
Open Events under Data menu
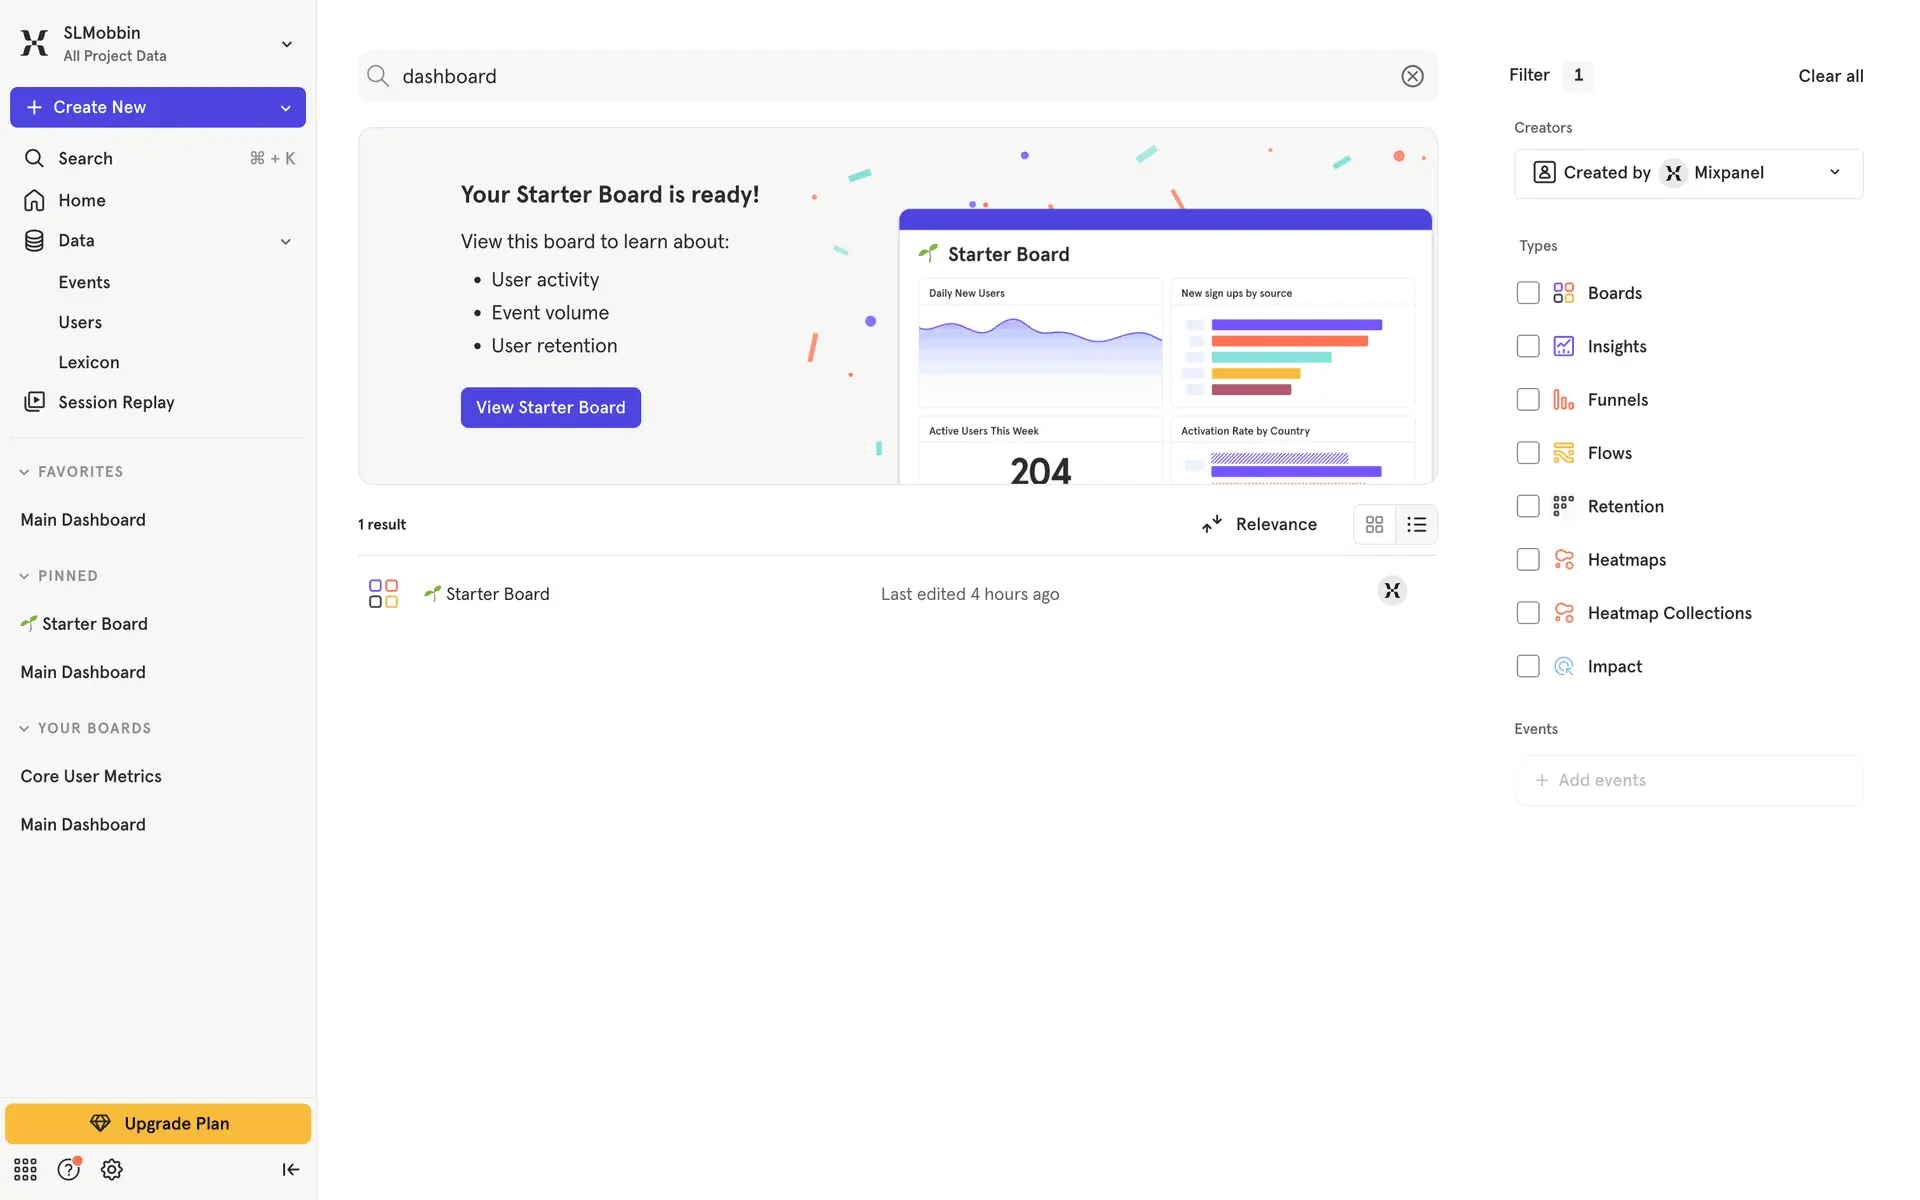84,282
